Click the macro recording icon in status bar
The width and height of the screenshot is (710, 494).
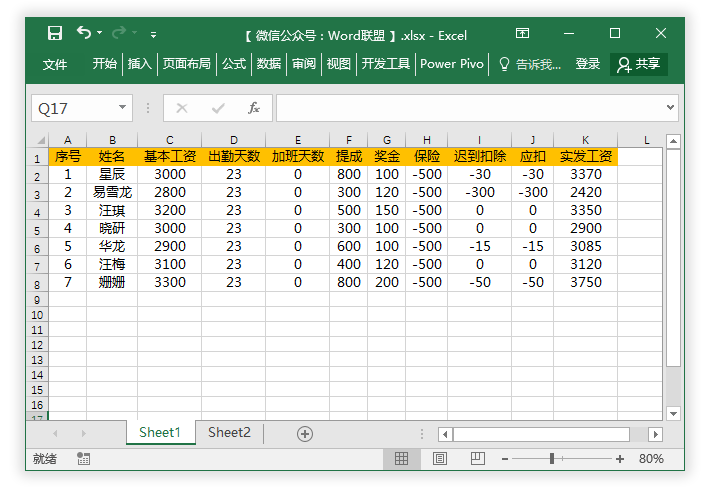83,458
